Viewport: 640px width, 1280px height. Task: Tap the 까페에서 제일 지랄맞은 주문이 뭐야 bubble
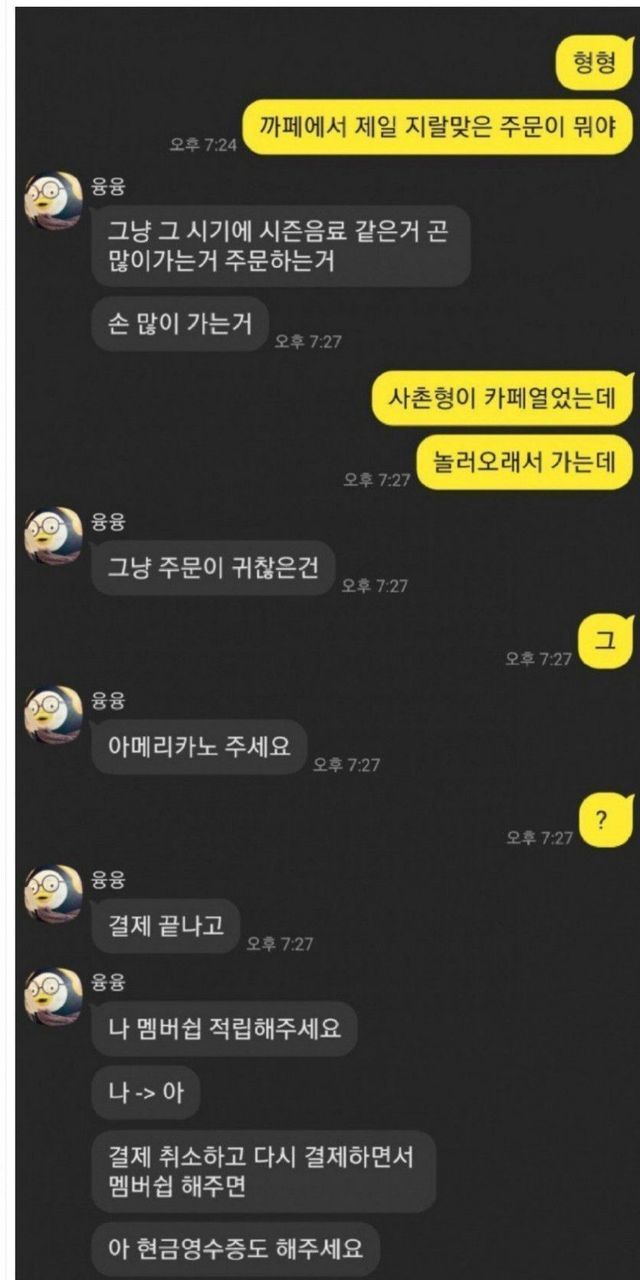coord(439,128)
